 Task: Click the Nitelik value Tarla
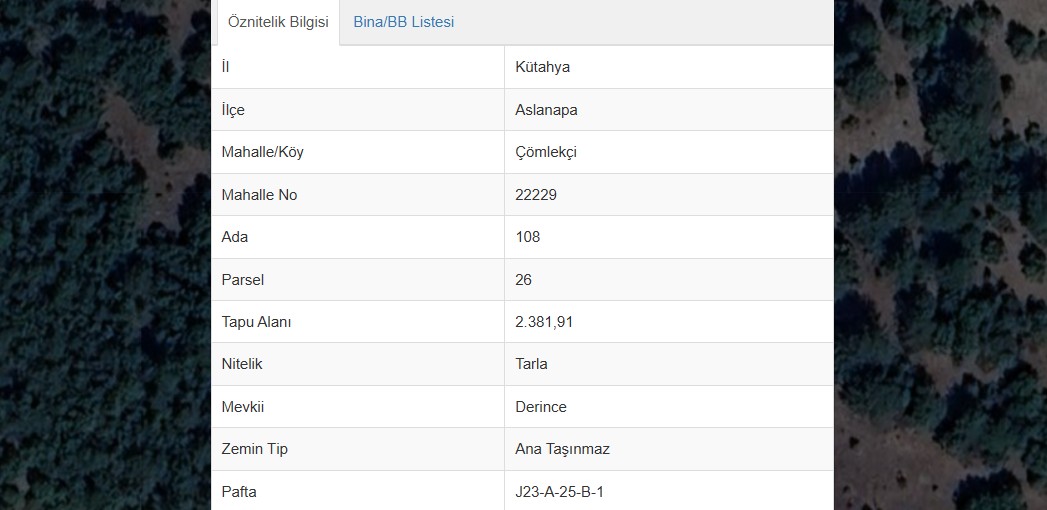[532, 364]
